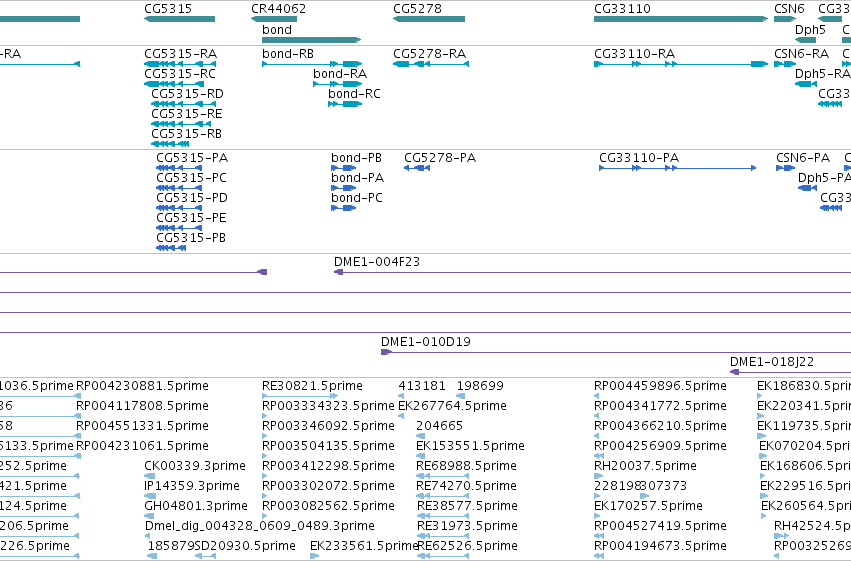Select the CG33110 gene bar
Image resolution: width=851 pixels, height=561 pixels.
681,19
